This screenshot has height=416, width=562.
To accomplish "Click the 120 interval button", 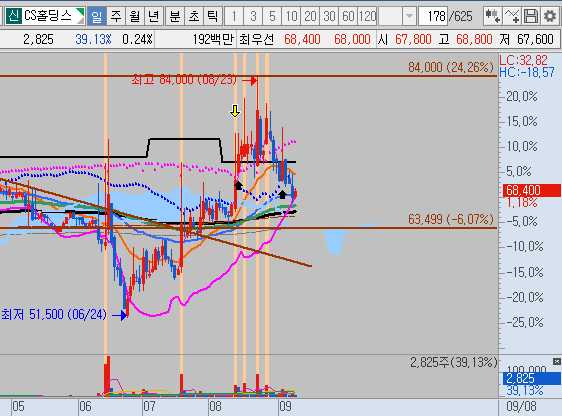I will [x=367, y=16].
